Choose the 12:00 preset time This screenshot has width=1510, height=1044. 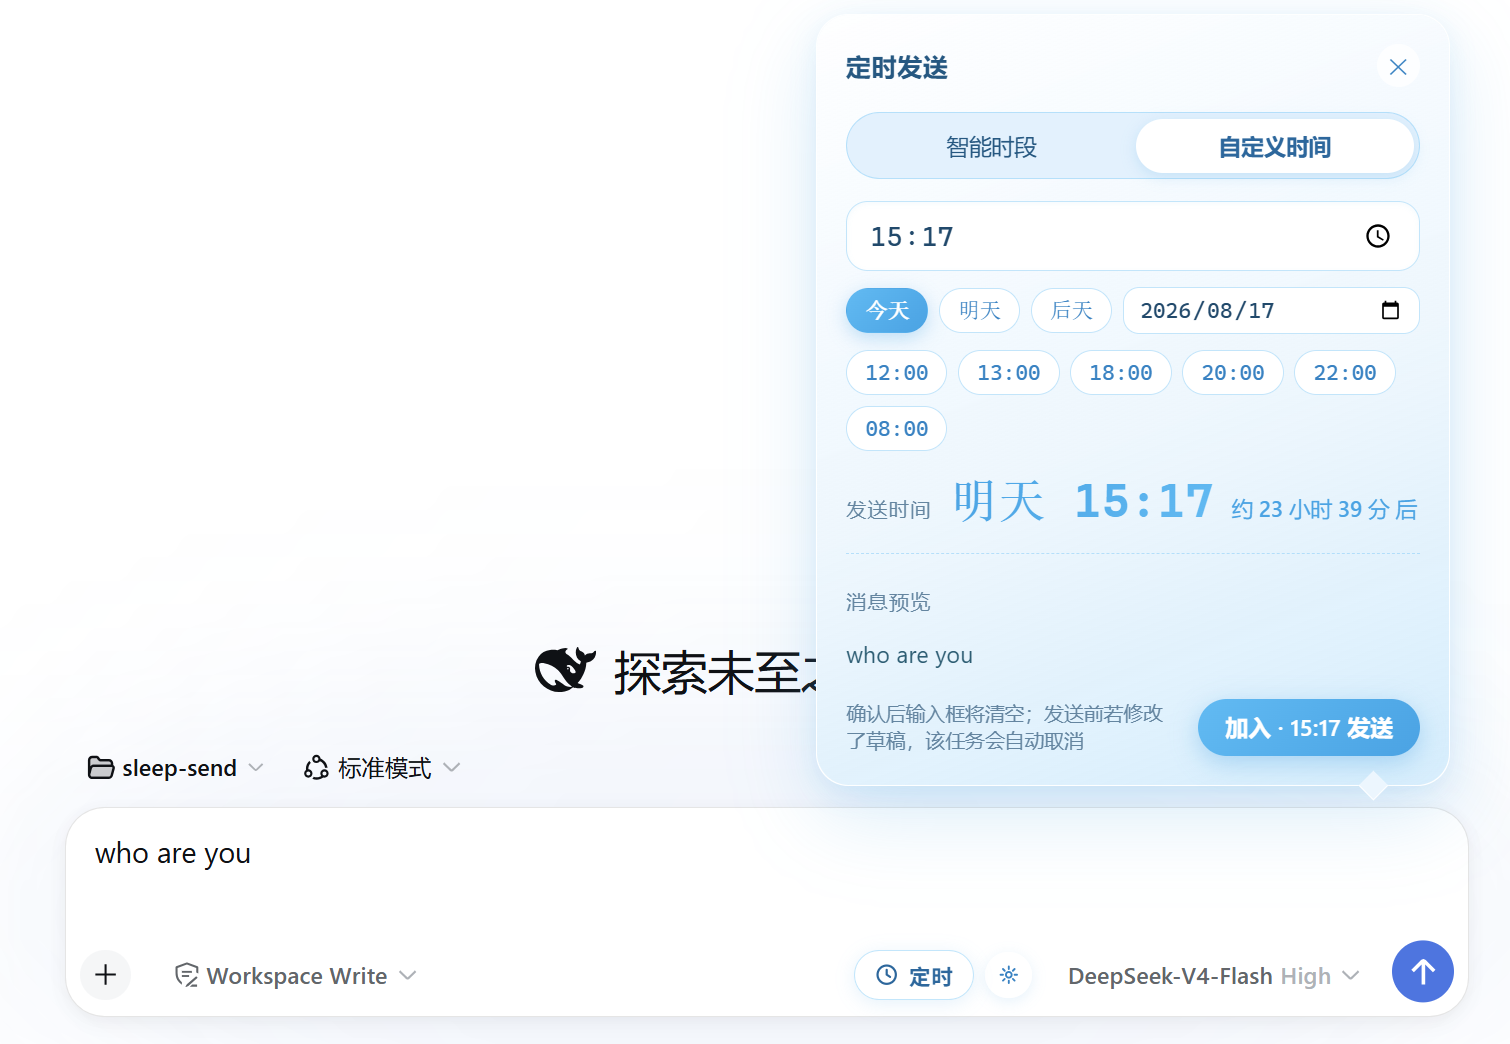pyautogui.click(x=897, y=373)
